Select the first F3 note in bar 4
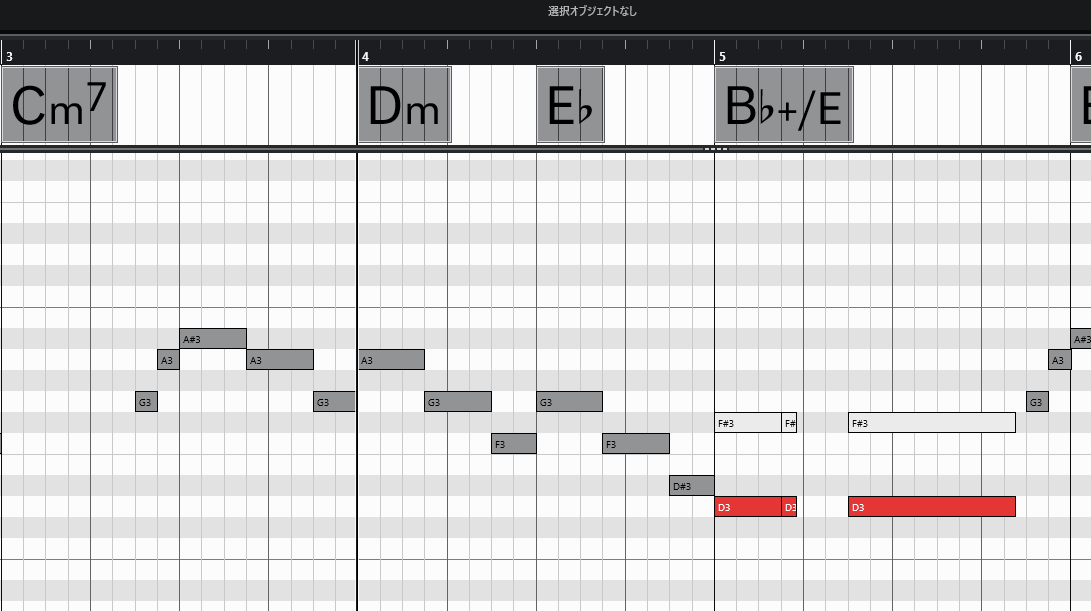Screen dimensions: 1091x611 pyautogui.click(x=513, y=444)
